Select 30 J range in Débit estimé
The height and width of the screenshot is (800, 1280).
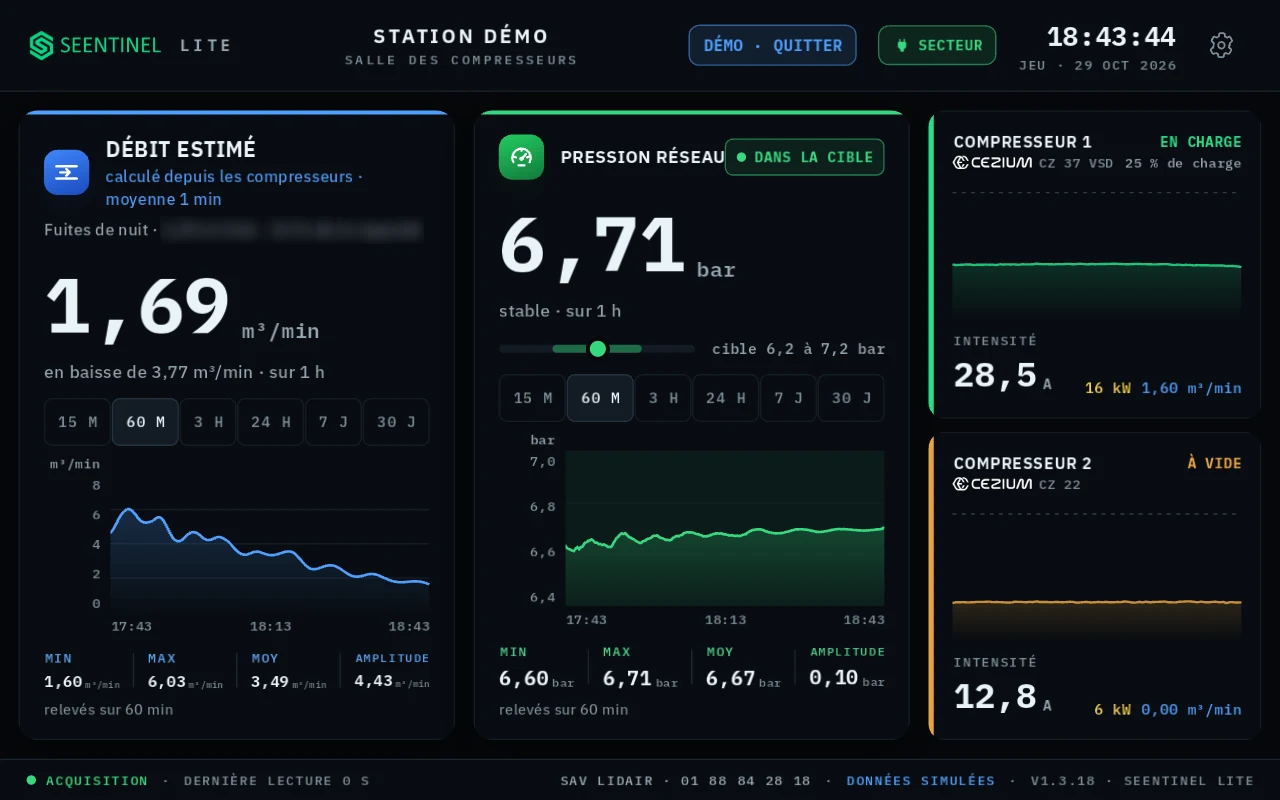click(x=396, y=422)
